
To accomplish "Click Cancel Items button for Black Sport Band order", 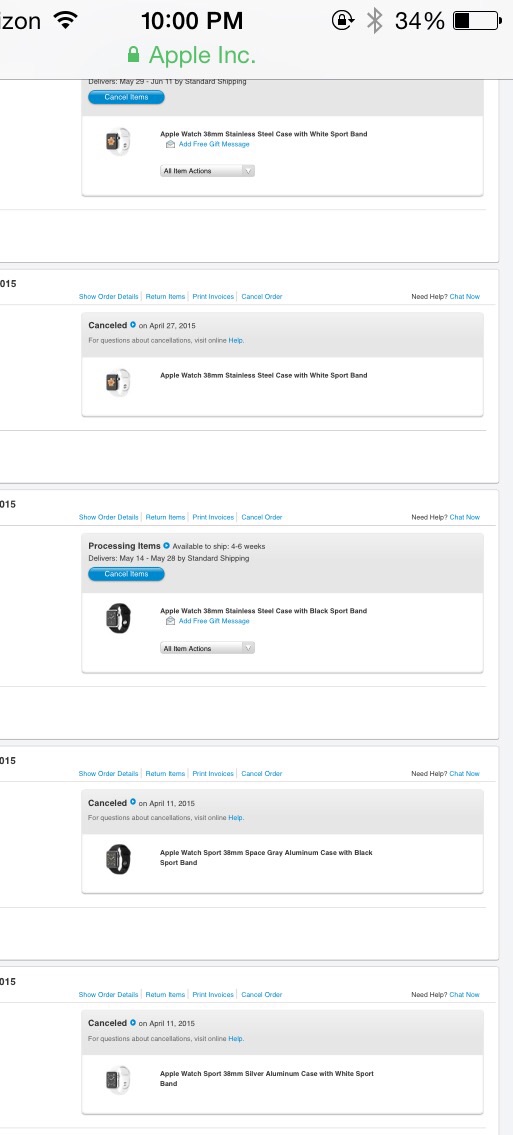I will [x=127, y=574].
